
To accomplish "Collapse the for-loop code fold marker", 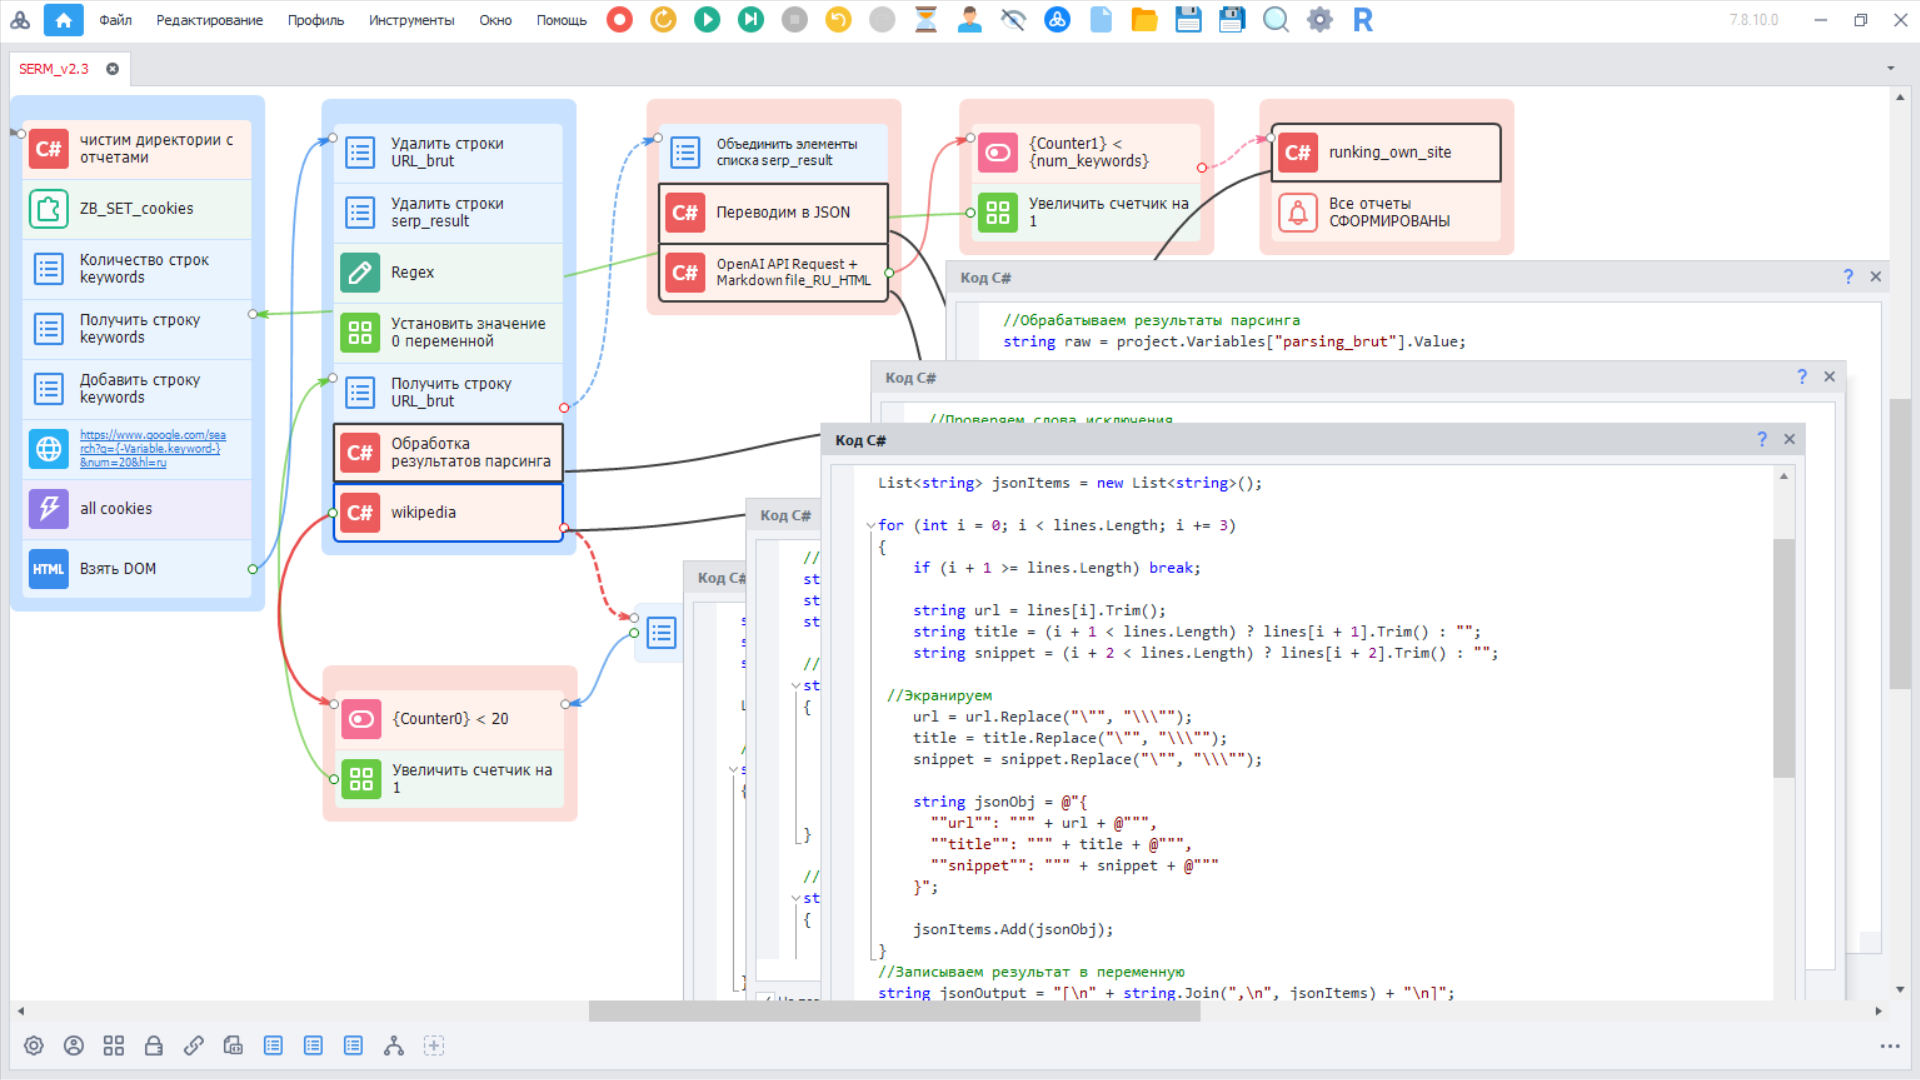I will pyautogui.click(x=870, y=525).
